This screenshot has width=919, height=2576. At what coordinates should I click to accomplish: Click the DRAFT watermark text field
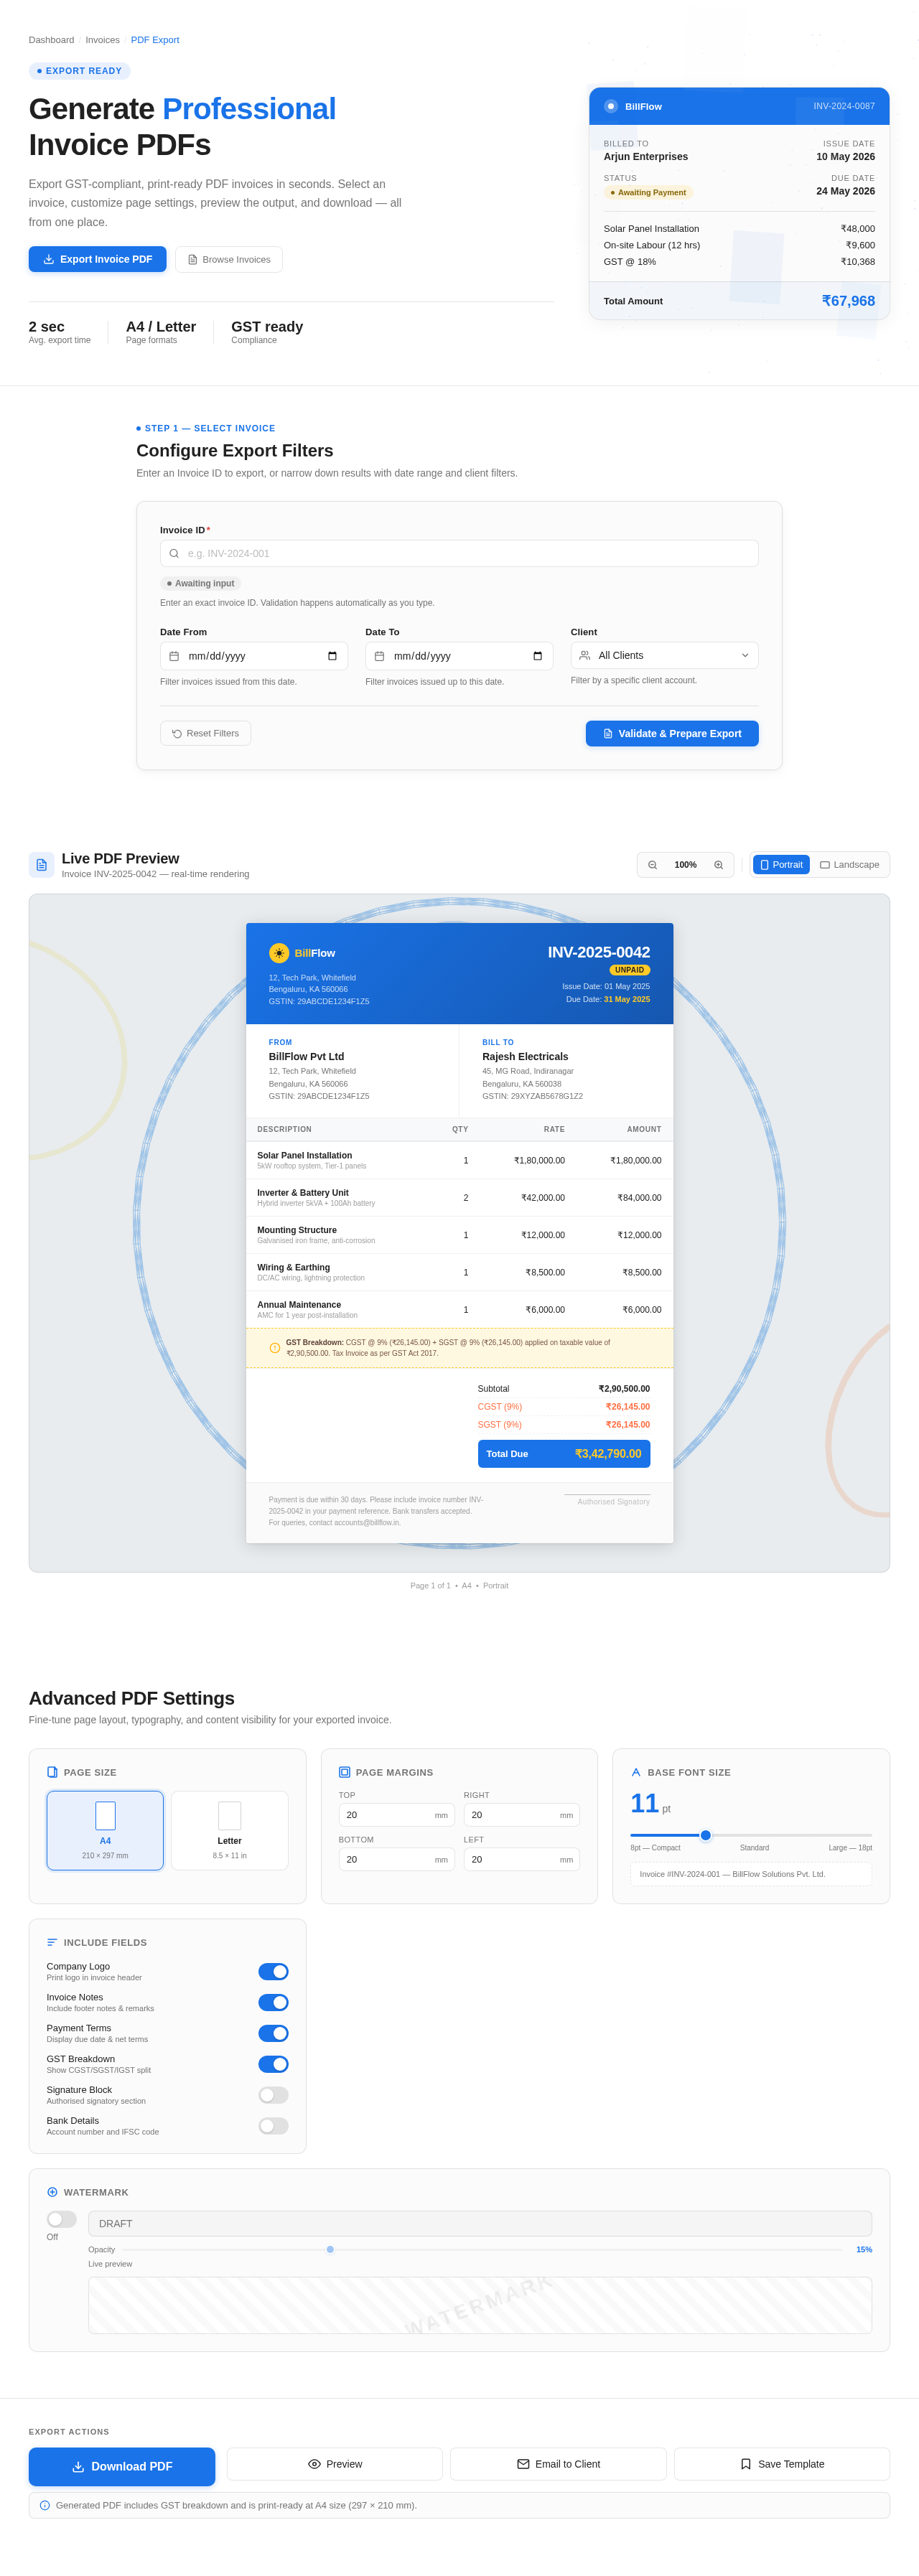(480, 2224)
